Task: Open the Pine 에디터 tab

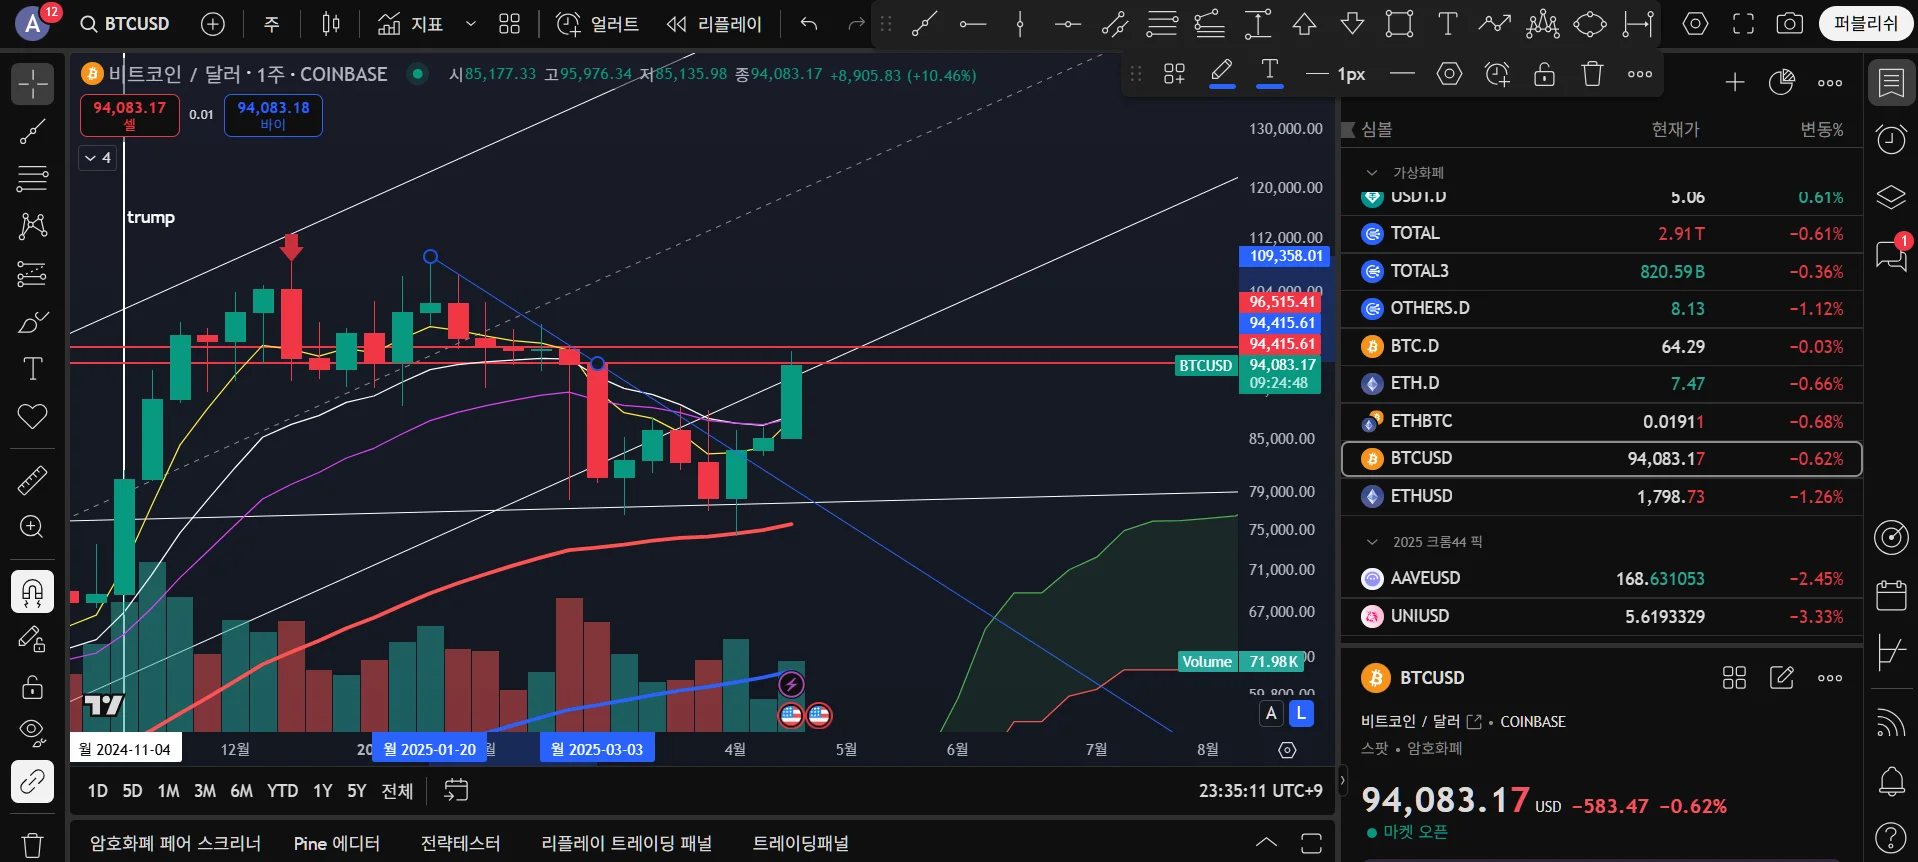Action: 337,843
